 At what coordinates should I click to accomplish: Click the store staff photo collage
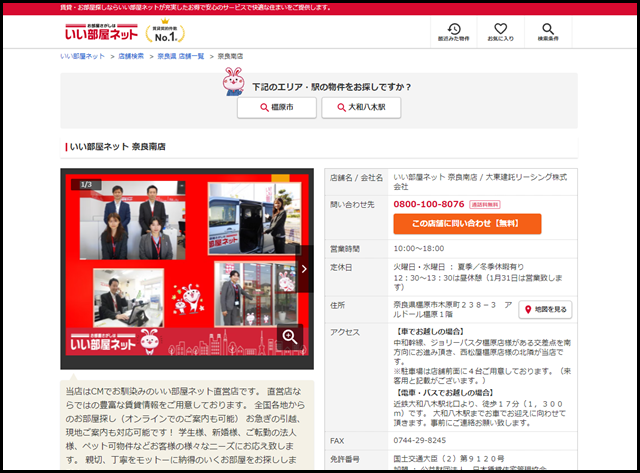tap(187, 265)
